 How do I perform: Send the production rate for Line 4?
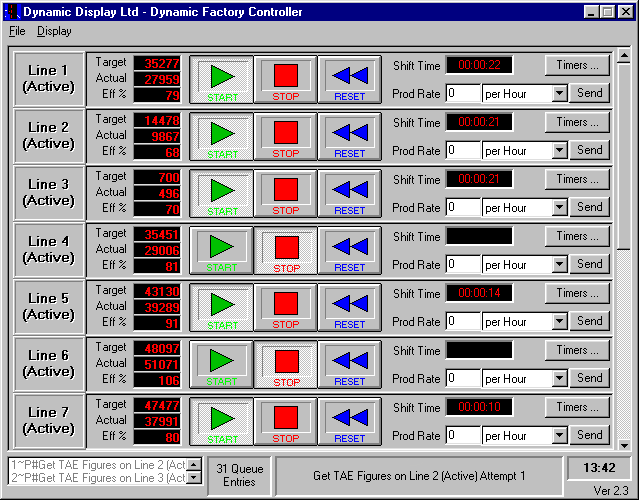(x=589, y=264)
